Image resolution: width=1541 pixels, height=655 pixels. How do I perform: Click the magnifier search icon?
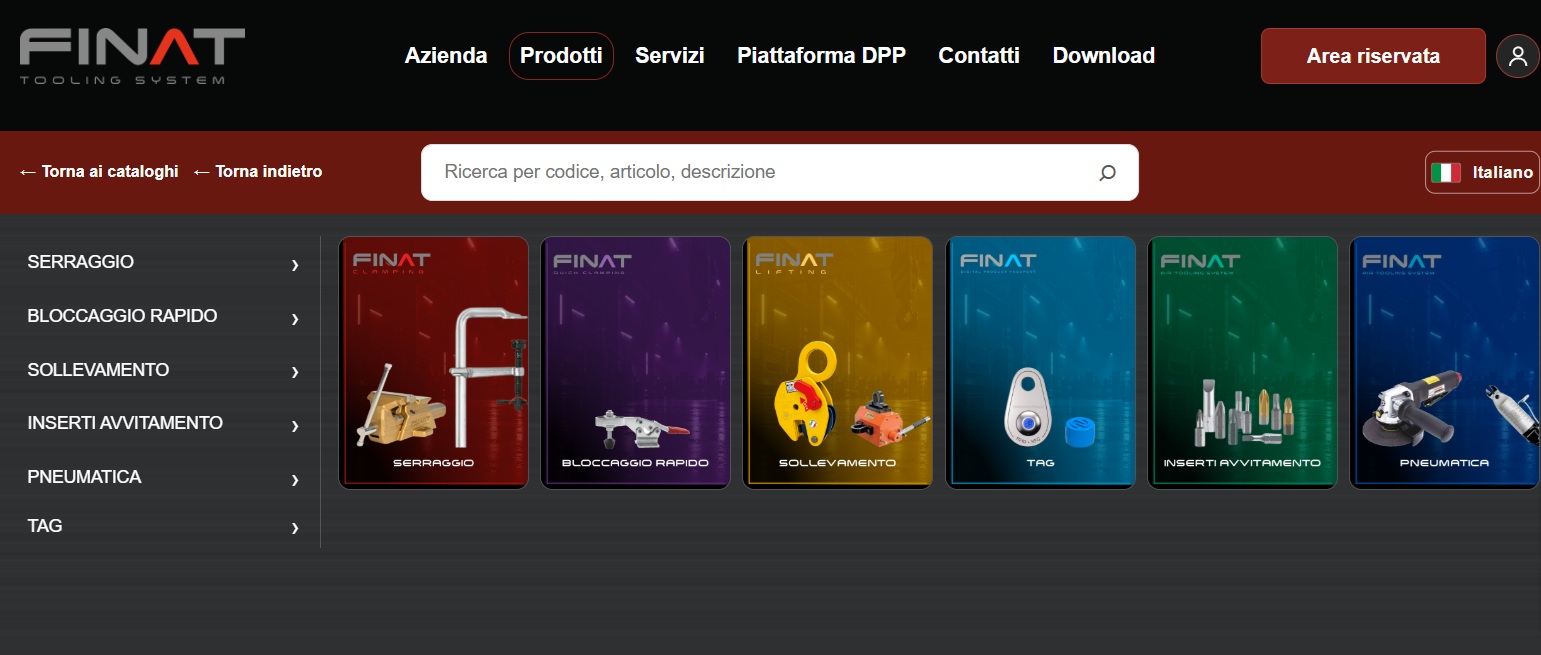coord(1107,173)
